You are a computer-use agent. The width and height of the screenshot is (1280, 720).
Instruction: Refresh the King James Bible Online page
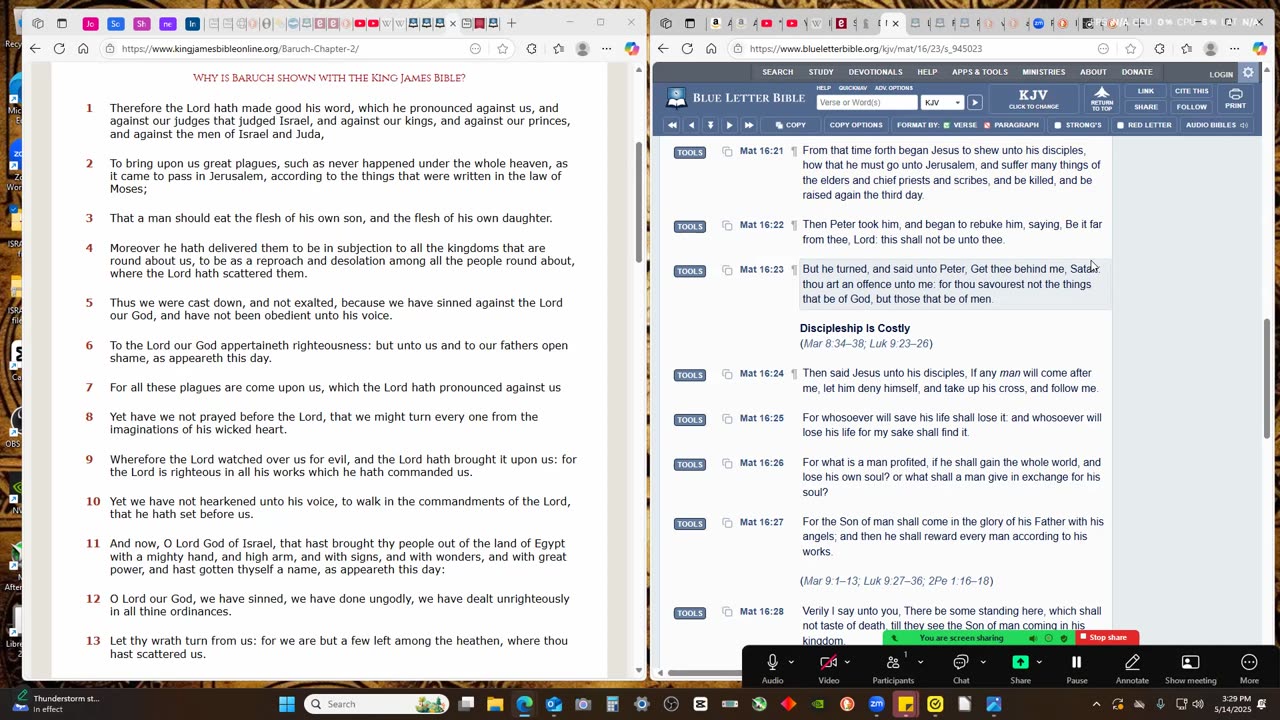[x=59, y=48]
